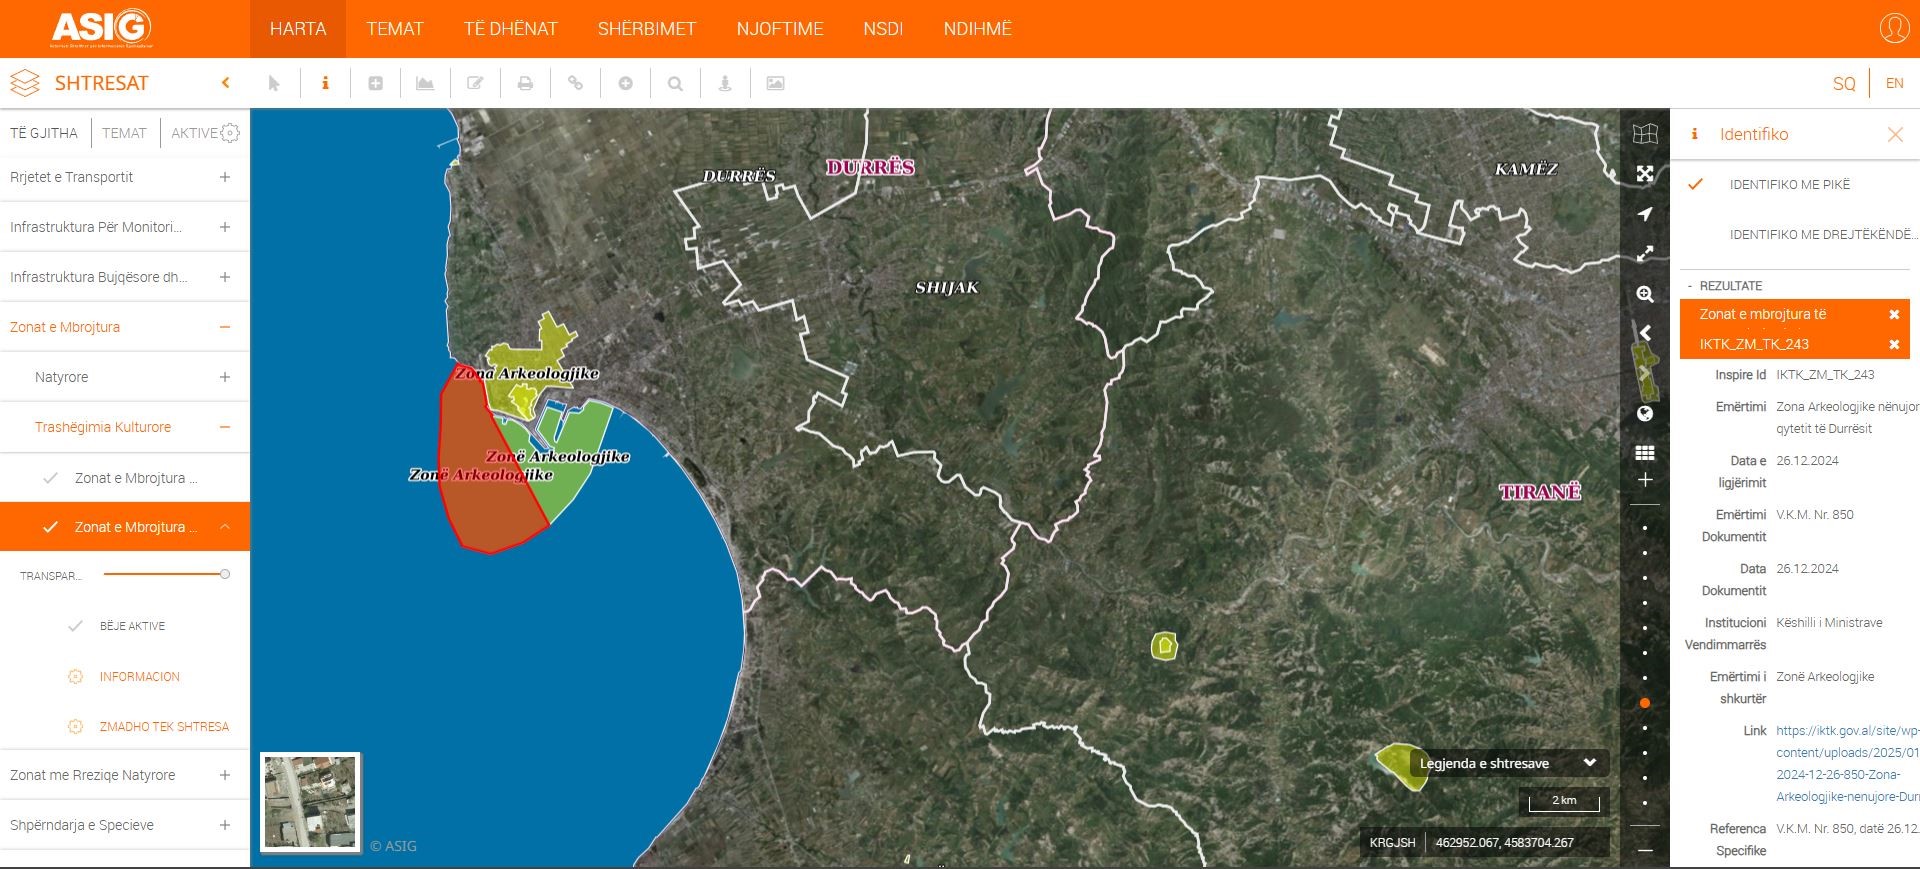Image resolution: width=1920 pixels, height=869 pixels.
Task: Open layer settings gear next to AKTIVE
Action: point(230,133)
